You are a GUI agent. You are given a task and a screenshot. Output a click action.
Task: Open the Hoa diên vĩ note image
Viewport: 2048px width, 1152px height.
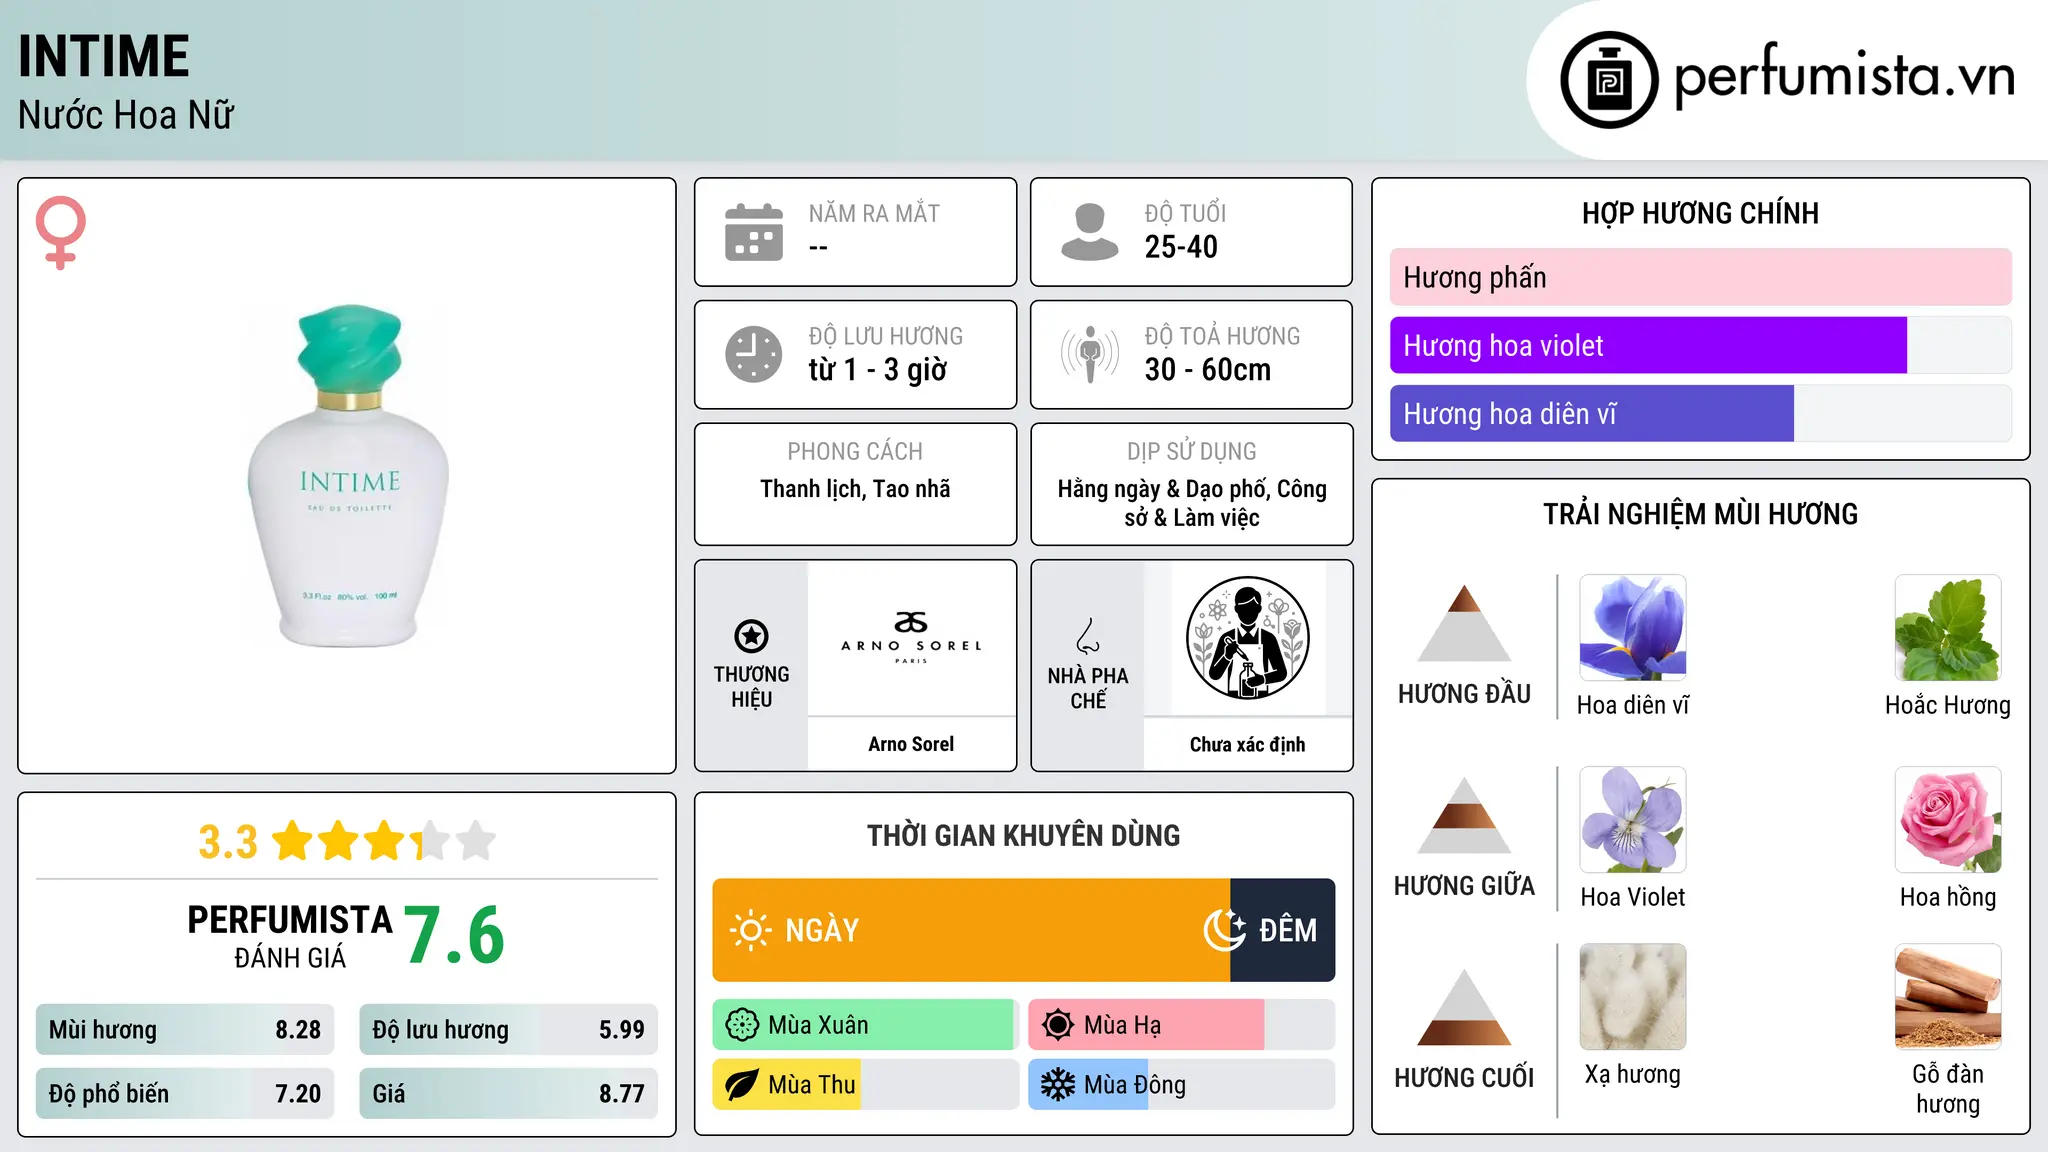point(1633,628)
